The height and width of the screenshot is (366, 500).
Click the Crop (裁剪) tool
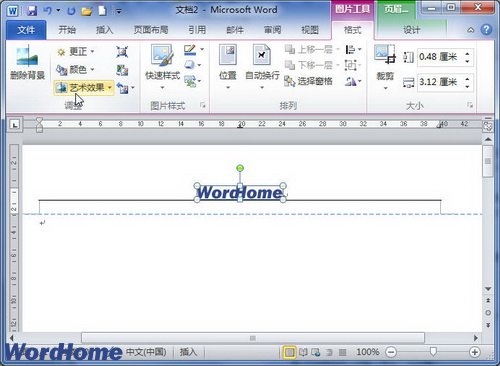(385, 67)
